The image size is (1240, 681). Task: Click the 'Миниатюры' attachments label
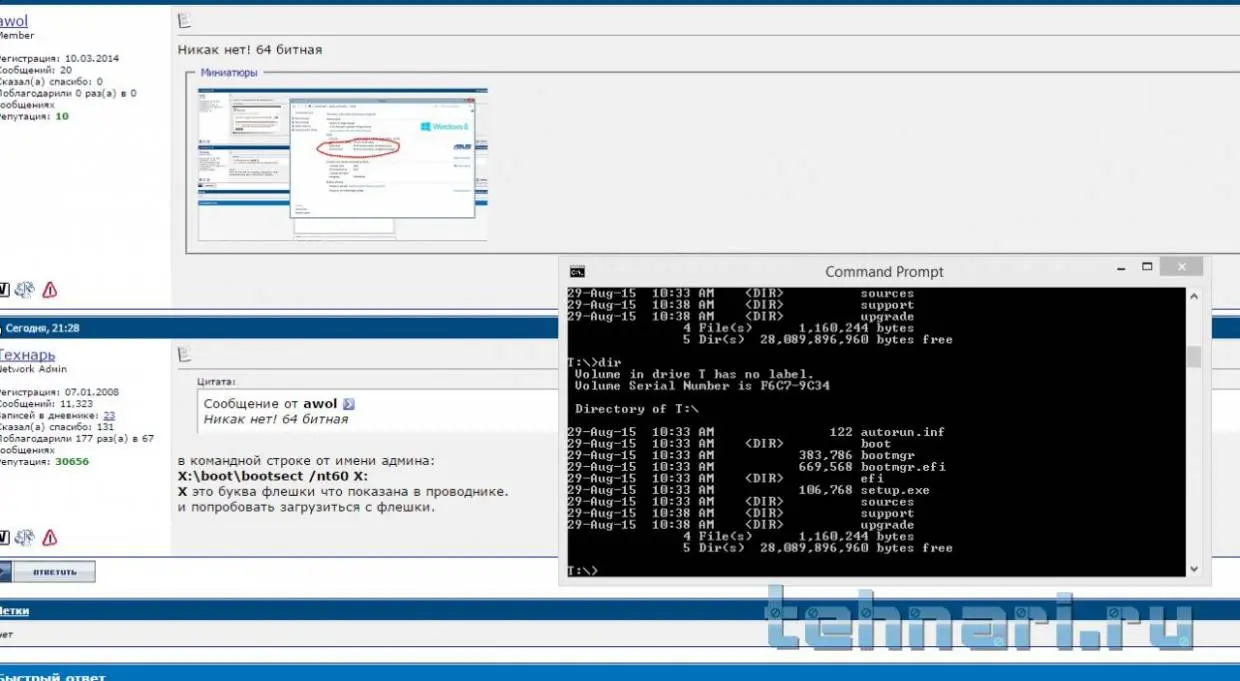tap(229, 73)
